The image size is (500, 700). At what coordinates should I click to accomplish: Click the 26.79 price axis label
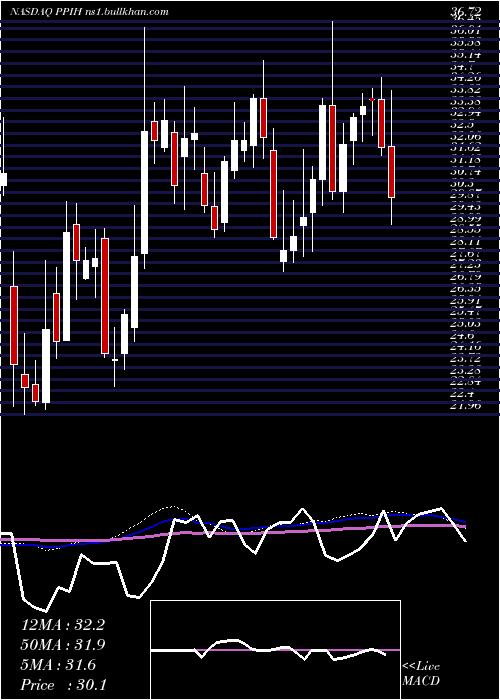coord(465,278)
